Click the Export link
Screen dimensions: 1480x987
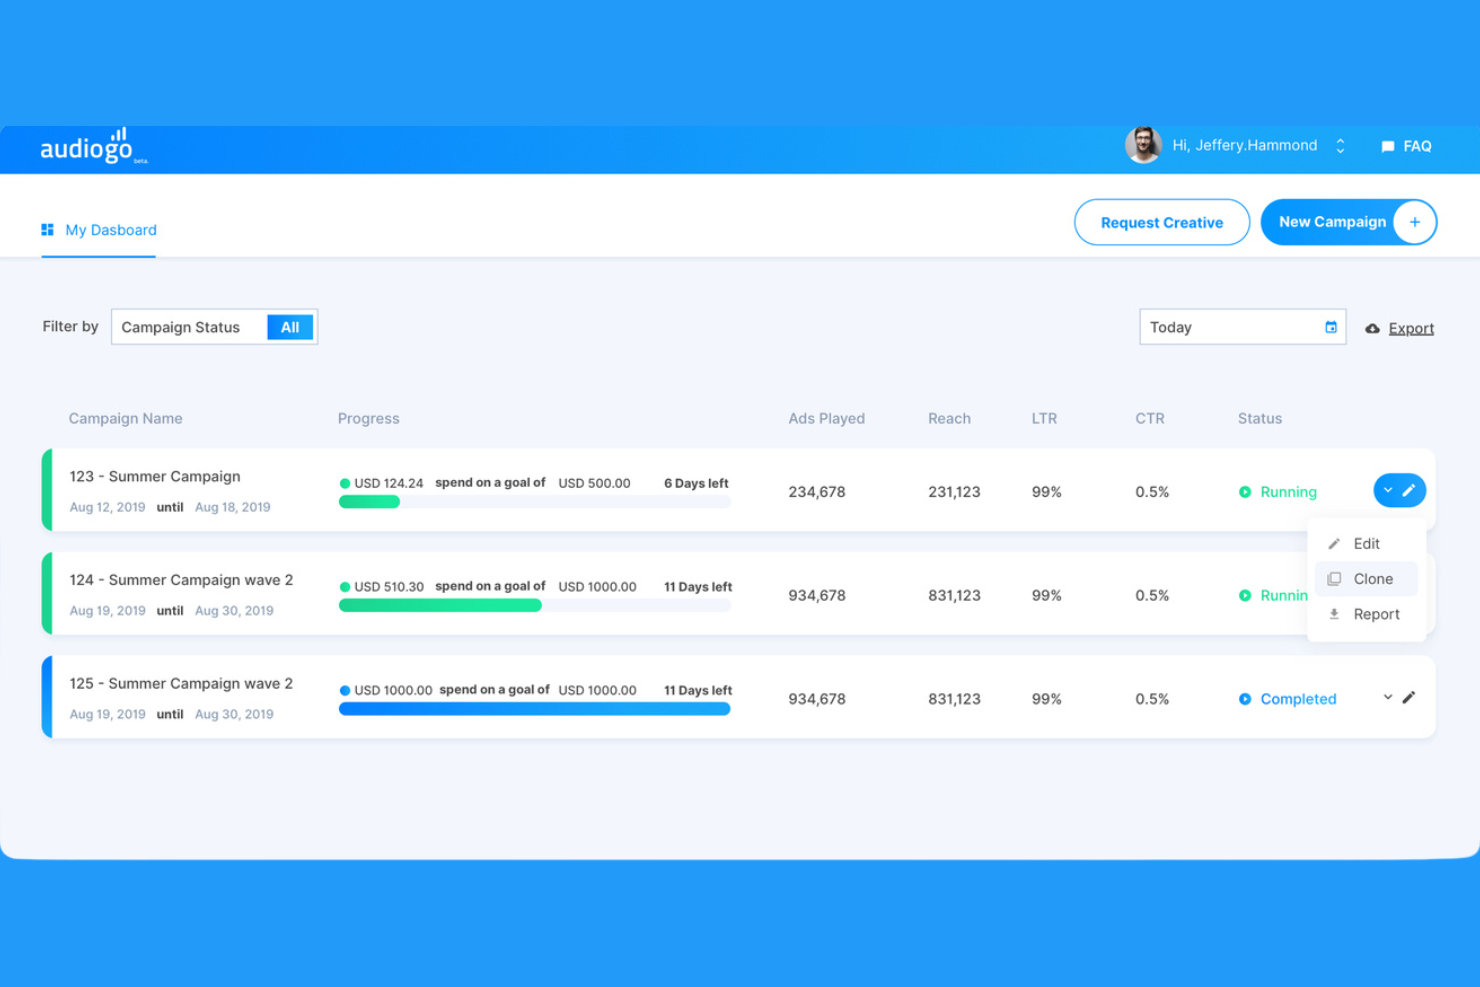[1411, 328]
